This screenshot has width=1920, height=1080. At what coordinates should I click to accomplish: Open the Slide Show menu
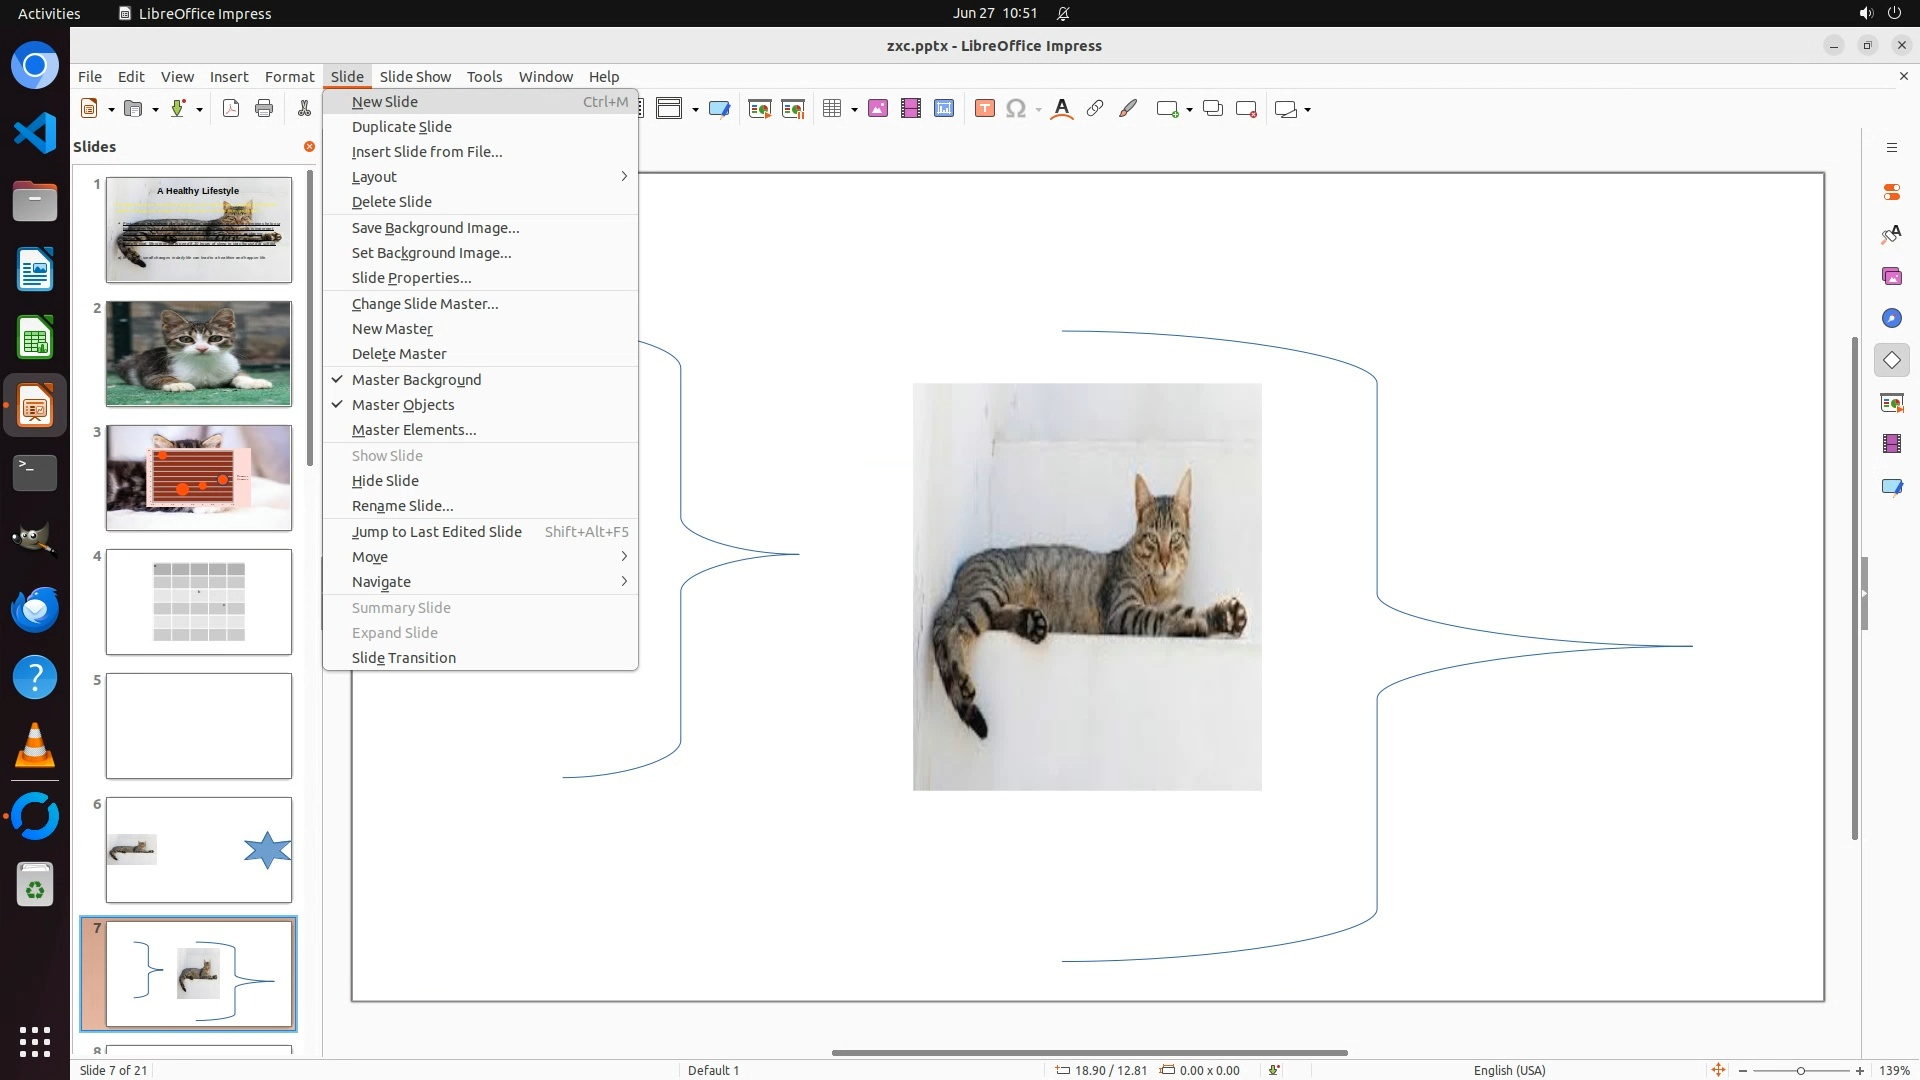(415, 77)
